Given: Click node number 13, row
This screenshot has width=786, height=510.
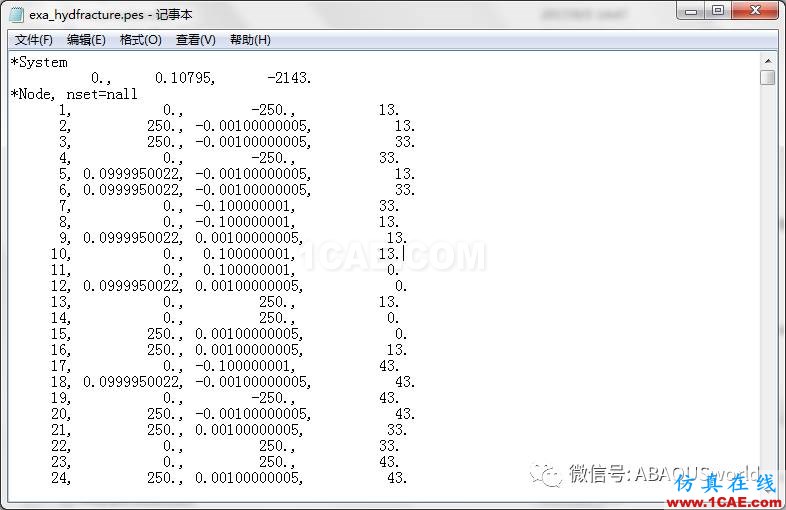Looking at the screenshot, I should pos(225,302).
